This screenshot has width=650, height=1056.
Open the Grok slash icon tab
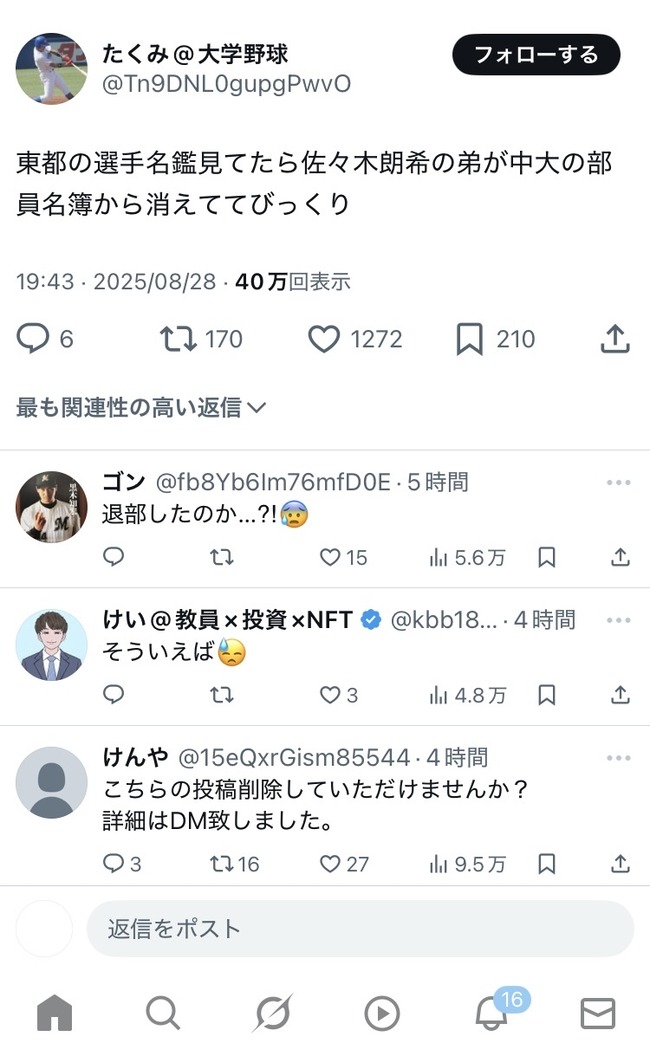click(x=272, y=1012)
